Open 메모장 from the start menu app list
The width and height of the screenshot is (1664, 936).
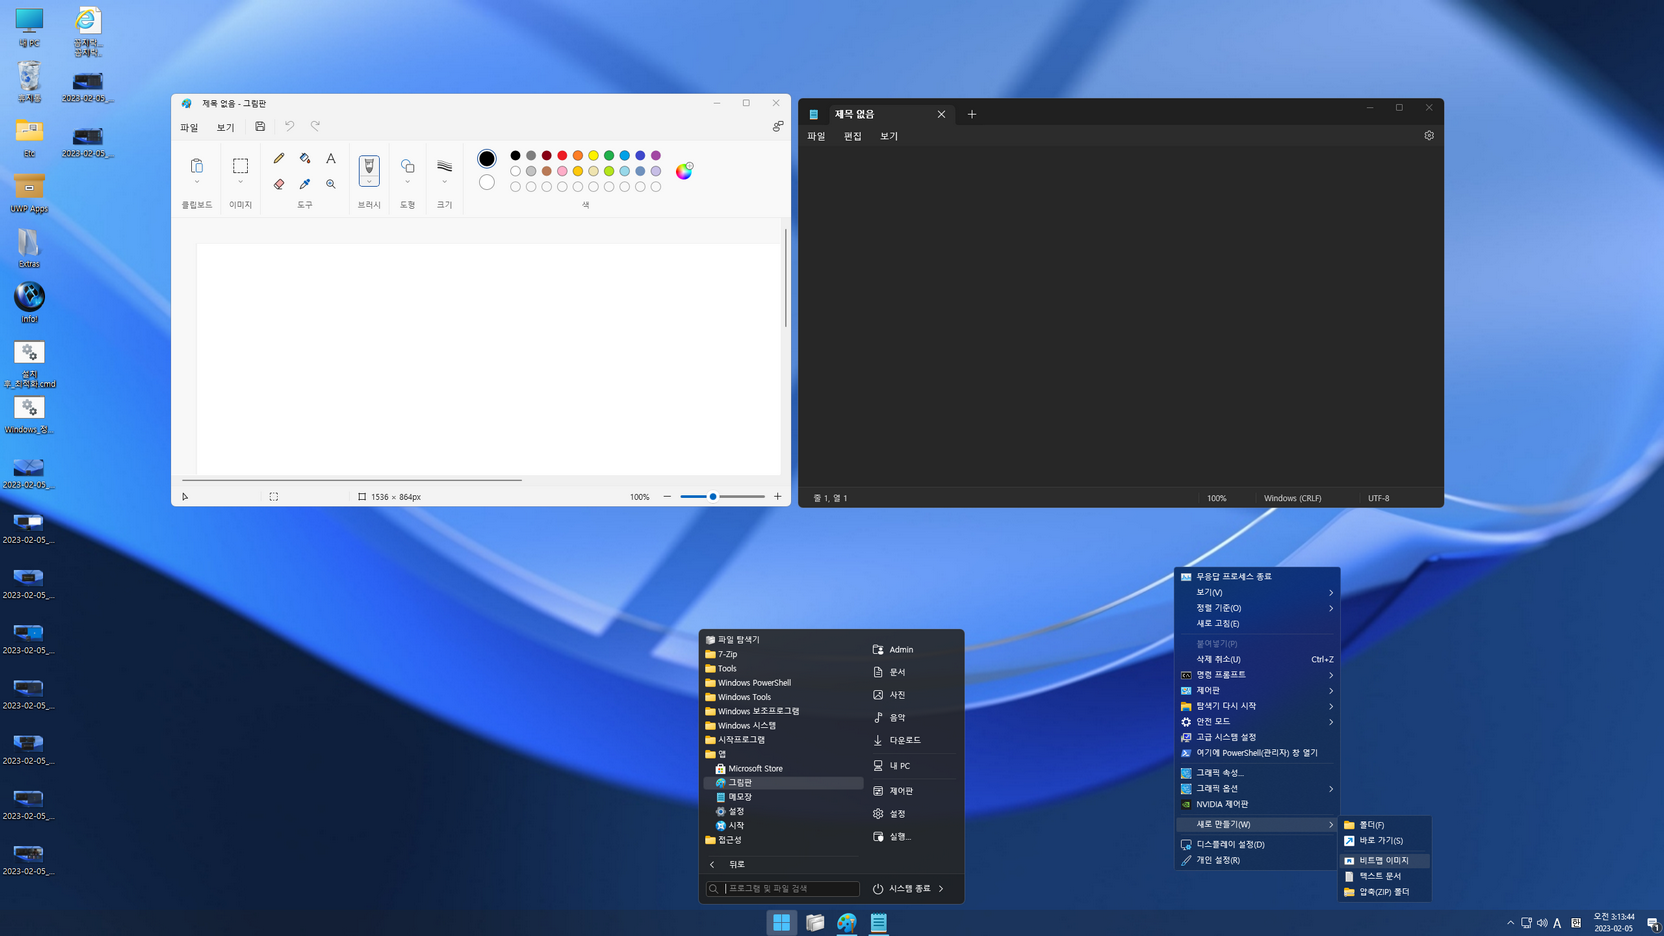click(x=740, y=797)
